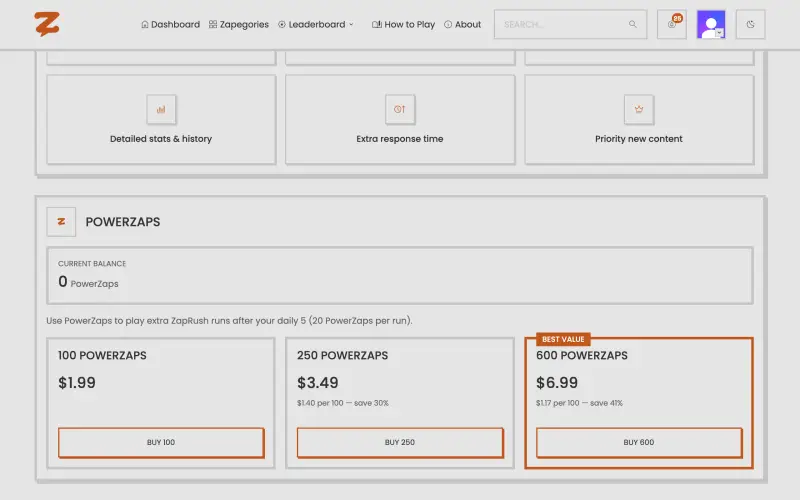Click the '$1.17 per 100 — save 41%' note

(x=580, y=403)
